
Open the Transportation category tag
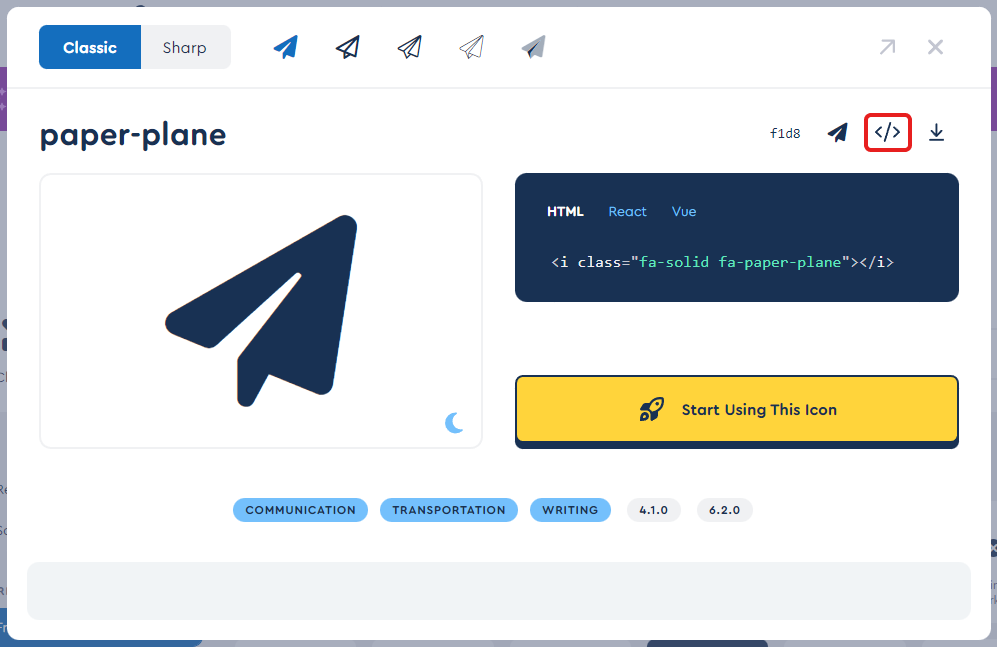pos(449,510)
